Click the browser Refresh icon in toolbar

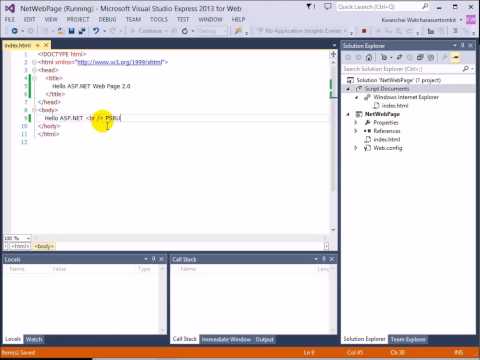(185, 31)
